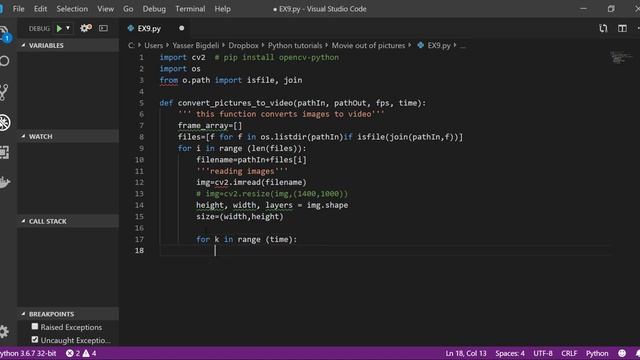
Task: Click the minimap code preview
Action: (x=621, y=58)
